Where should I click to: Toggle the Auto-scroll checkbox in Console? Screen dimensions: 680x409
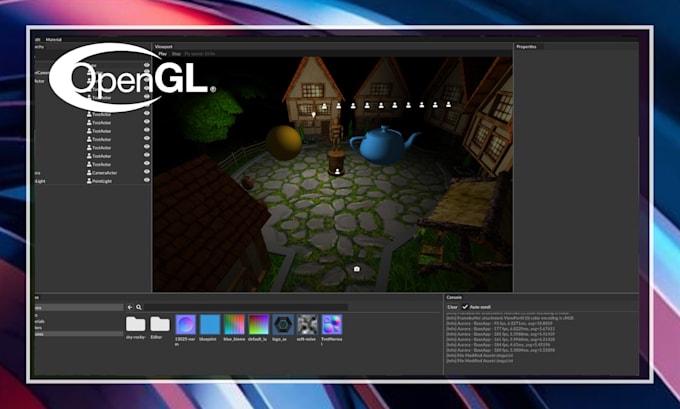465,307
